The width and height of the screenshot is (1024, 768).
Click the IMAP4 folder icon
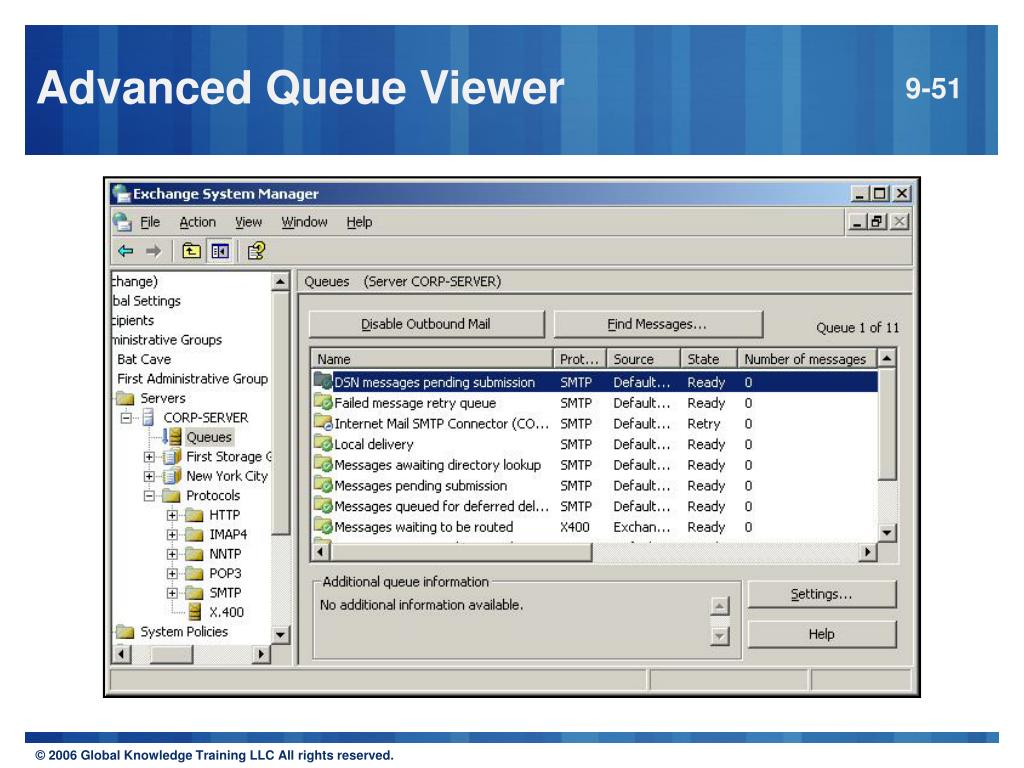pyautogui.click(x=194, y=535)
